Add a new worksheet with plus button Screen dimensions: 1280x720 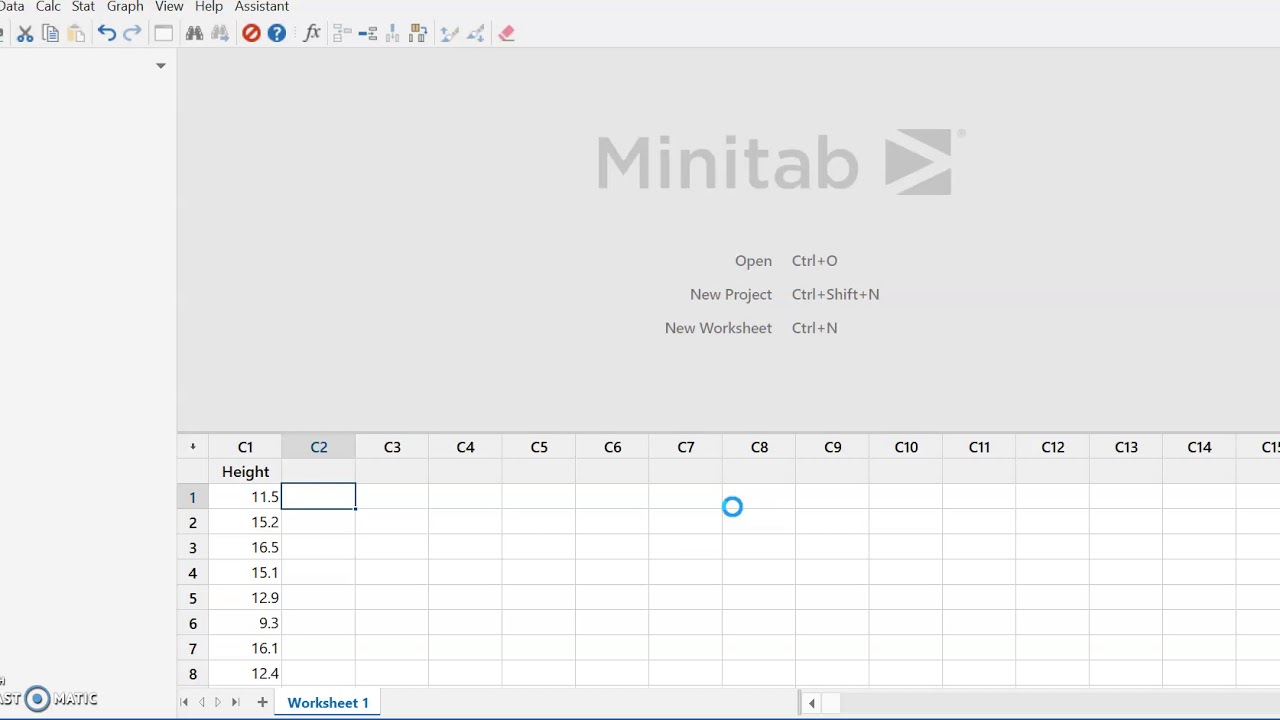click(x=262, y=703)
